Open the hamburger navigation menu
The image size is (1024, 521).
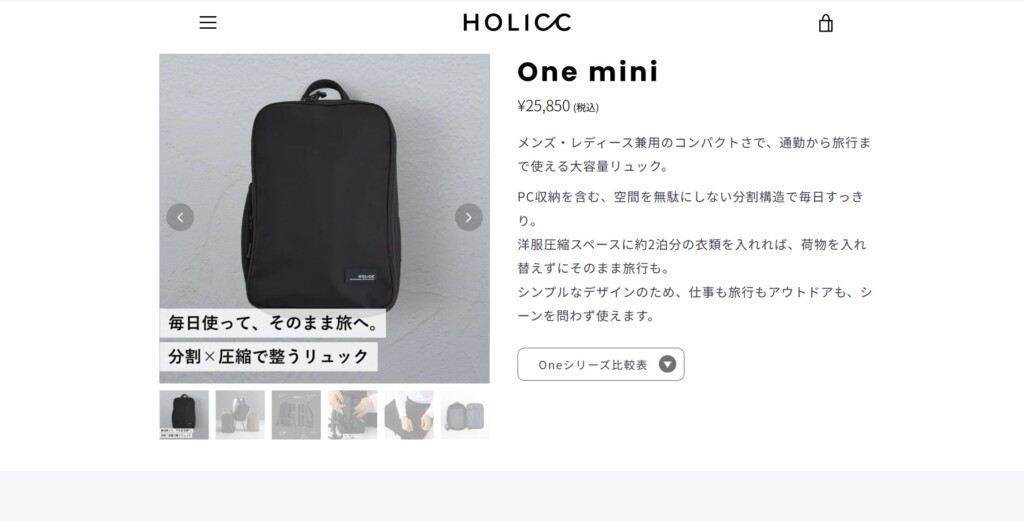[208, 22]
